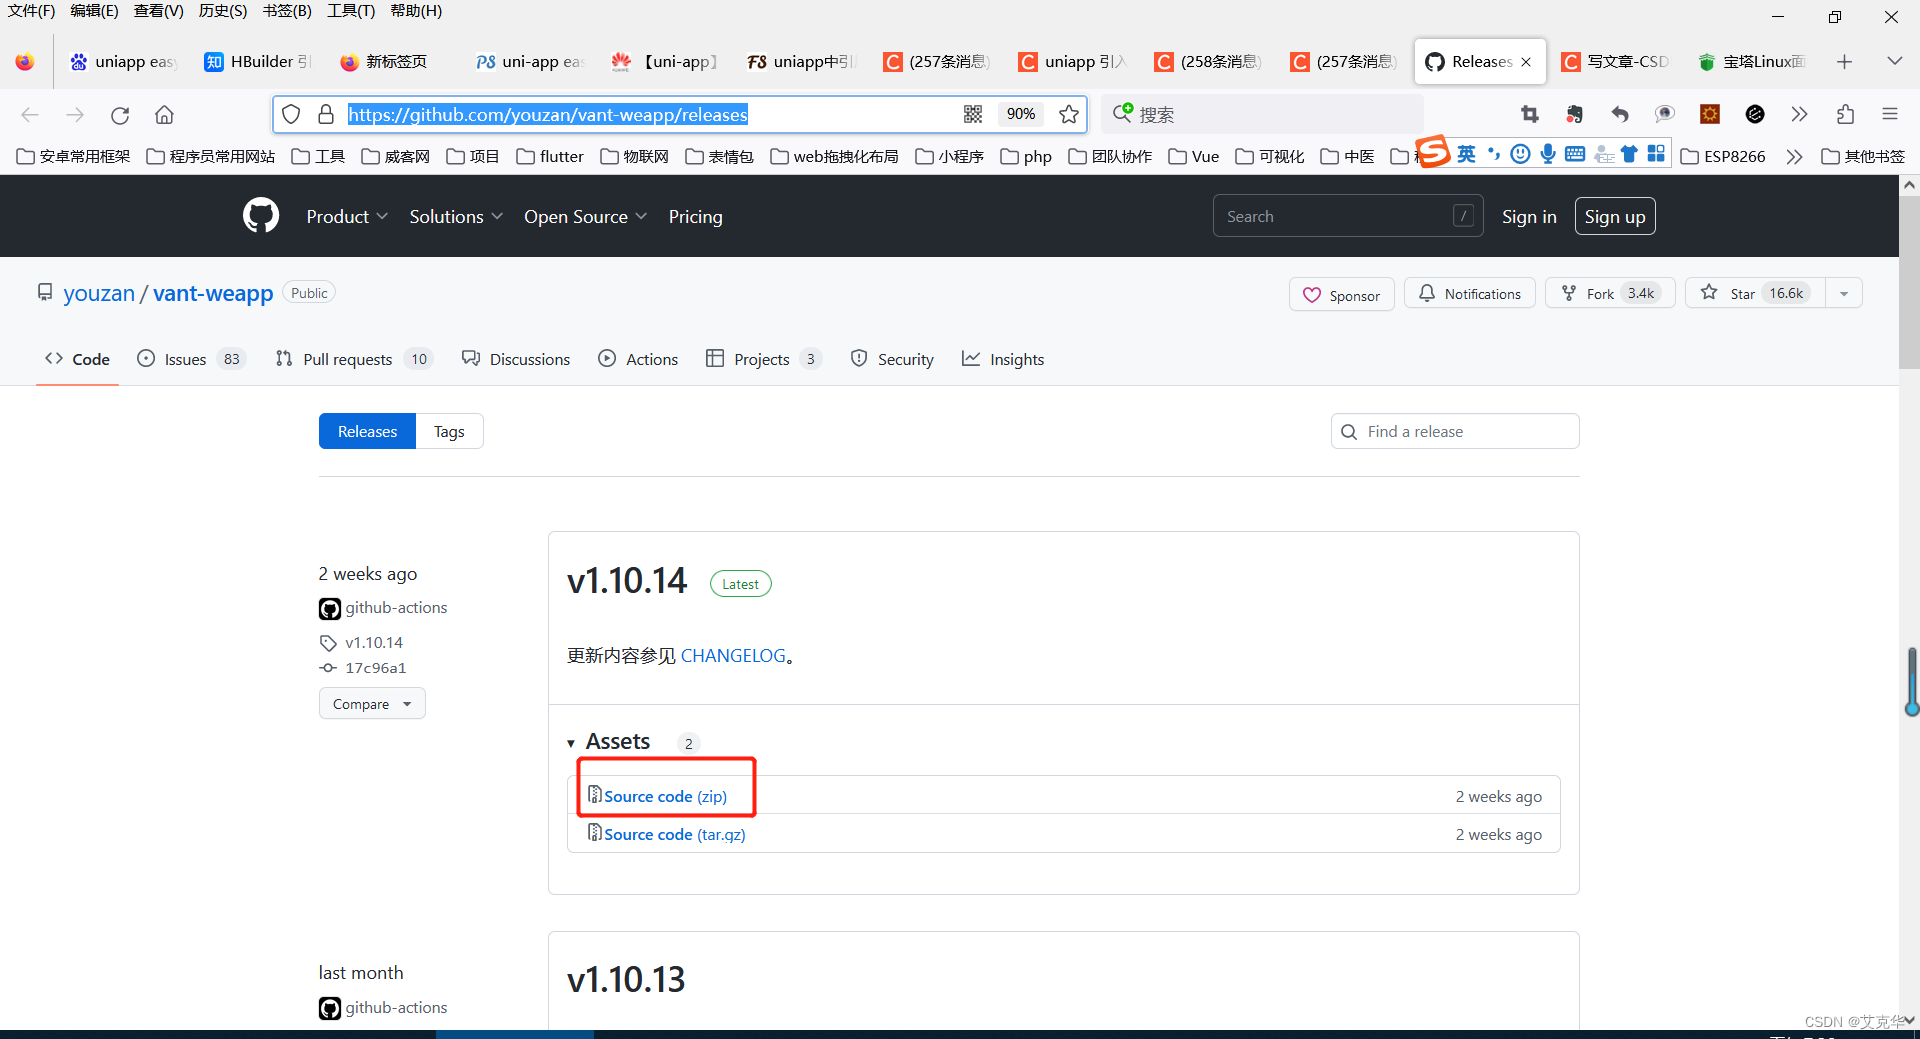Select the Code tab

tap(77, 359)
